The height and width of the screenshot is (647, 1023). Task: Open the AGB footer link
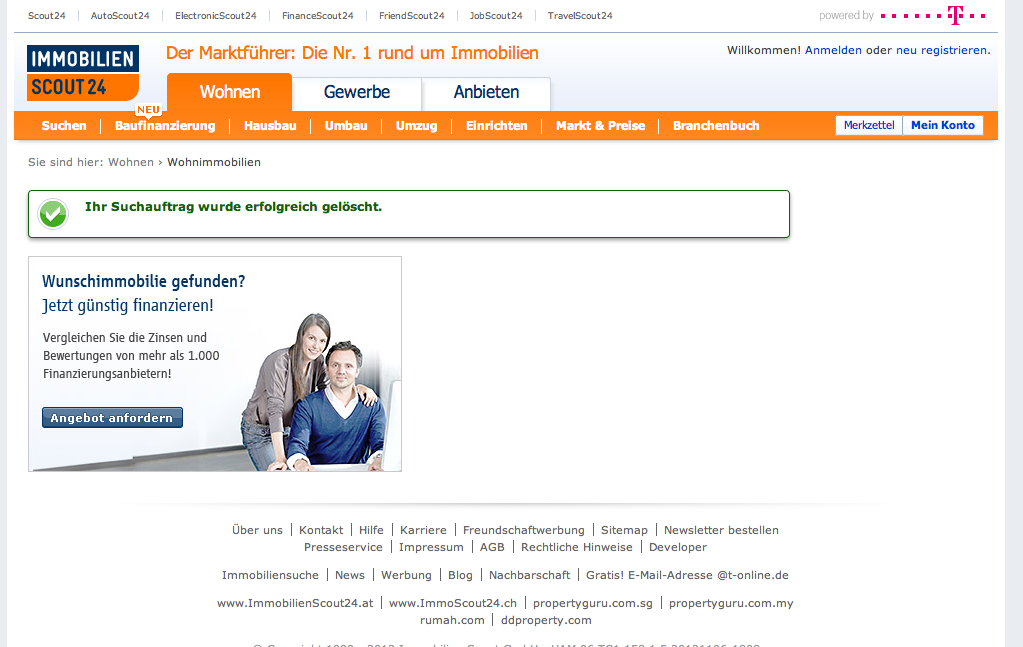pyautogui.click(x=492, y=547)
